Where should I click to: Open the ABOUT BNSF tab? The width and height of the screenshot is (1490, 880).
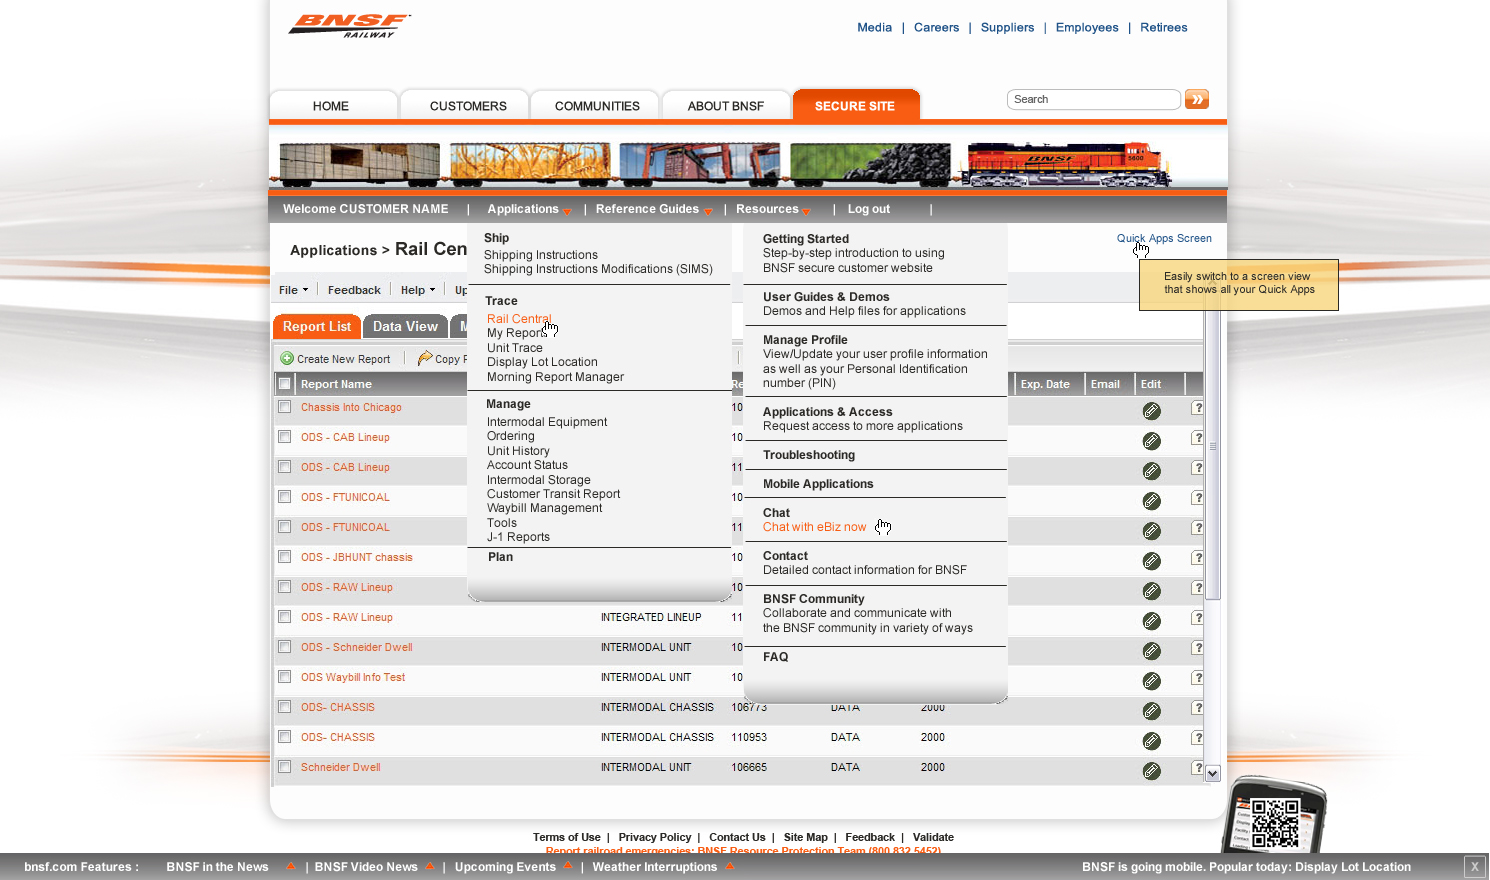726,106
